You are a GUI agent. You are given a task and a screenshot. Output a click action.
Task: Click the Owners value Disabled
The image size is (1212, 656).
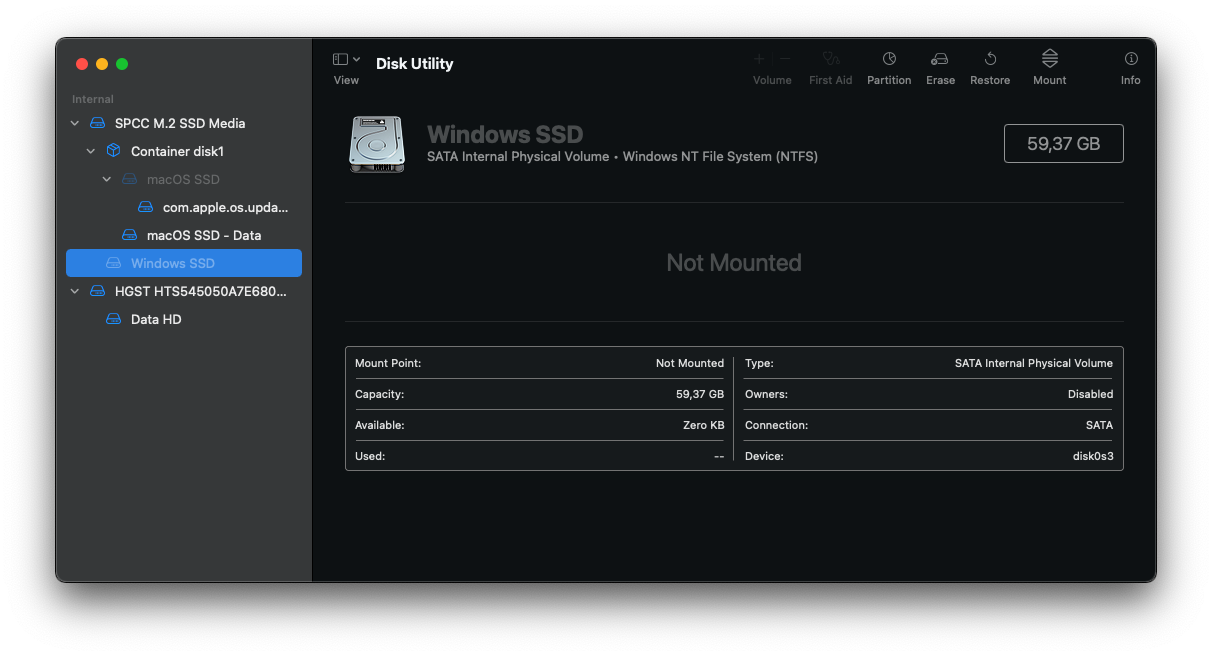1090,394
